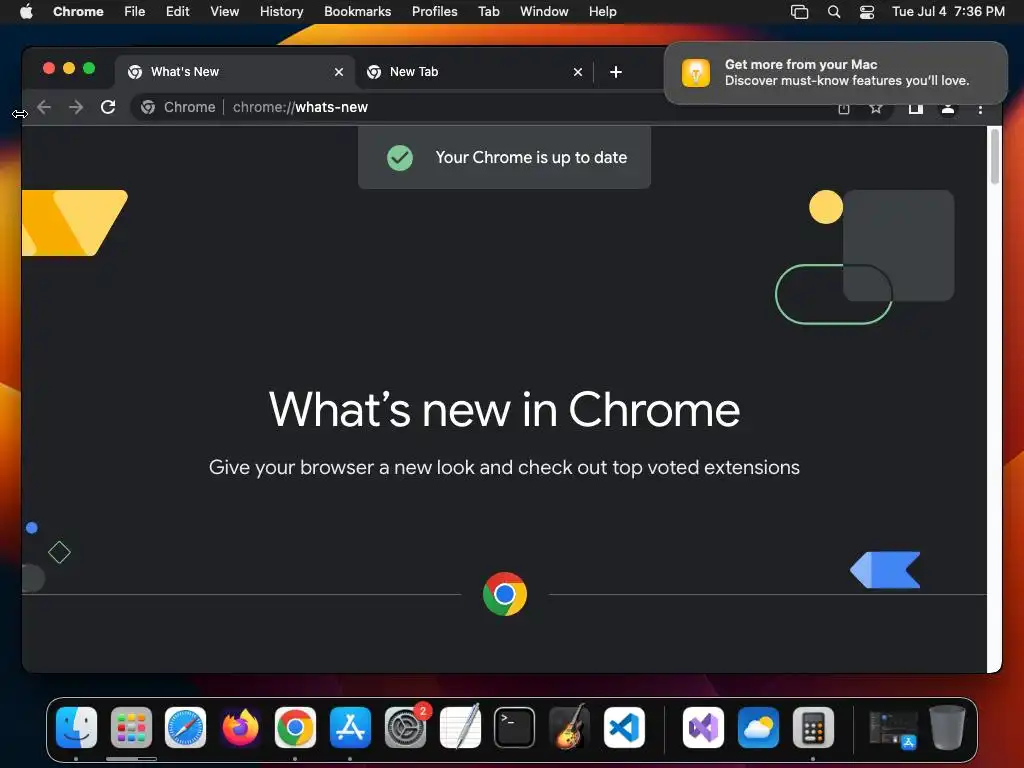Click the back navigation arrow
This screenshot has width=1024, height=768.
(44, 107)
